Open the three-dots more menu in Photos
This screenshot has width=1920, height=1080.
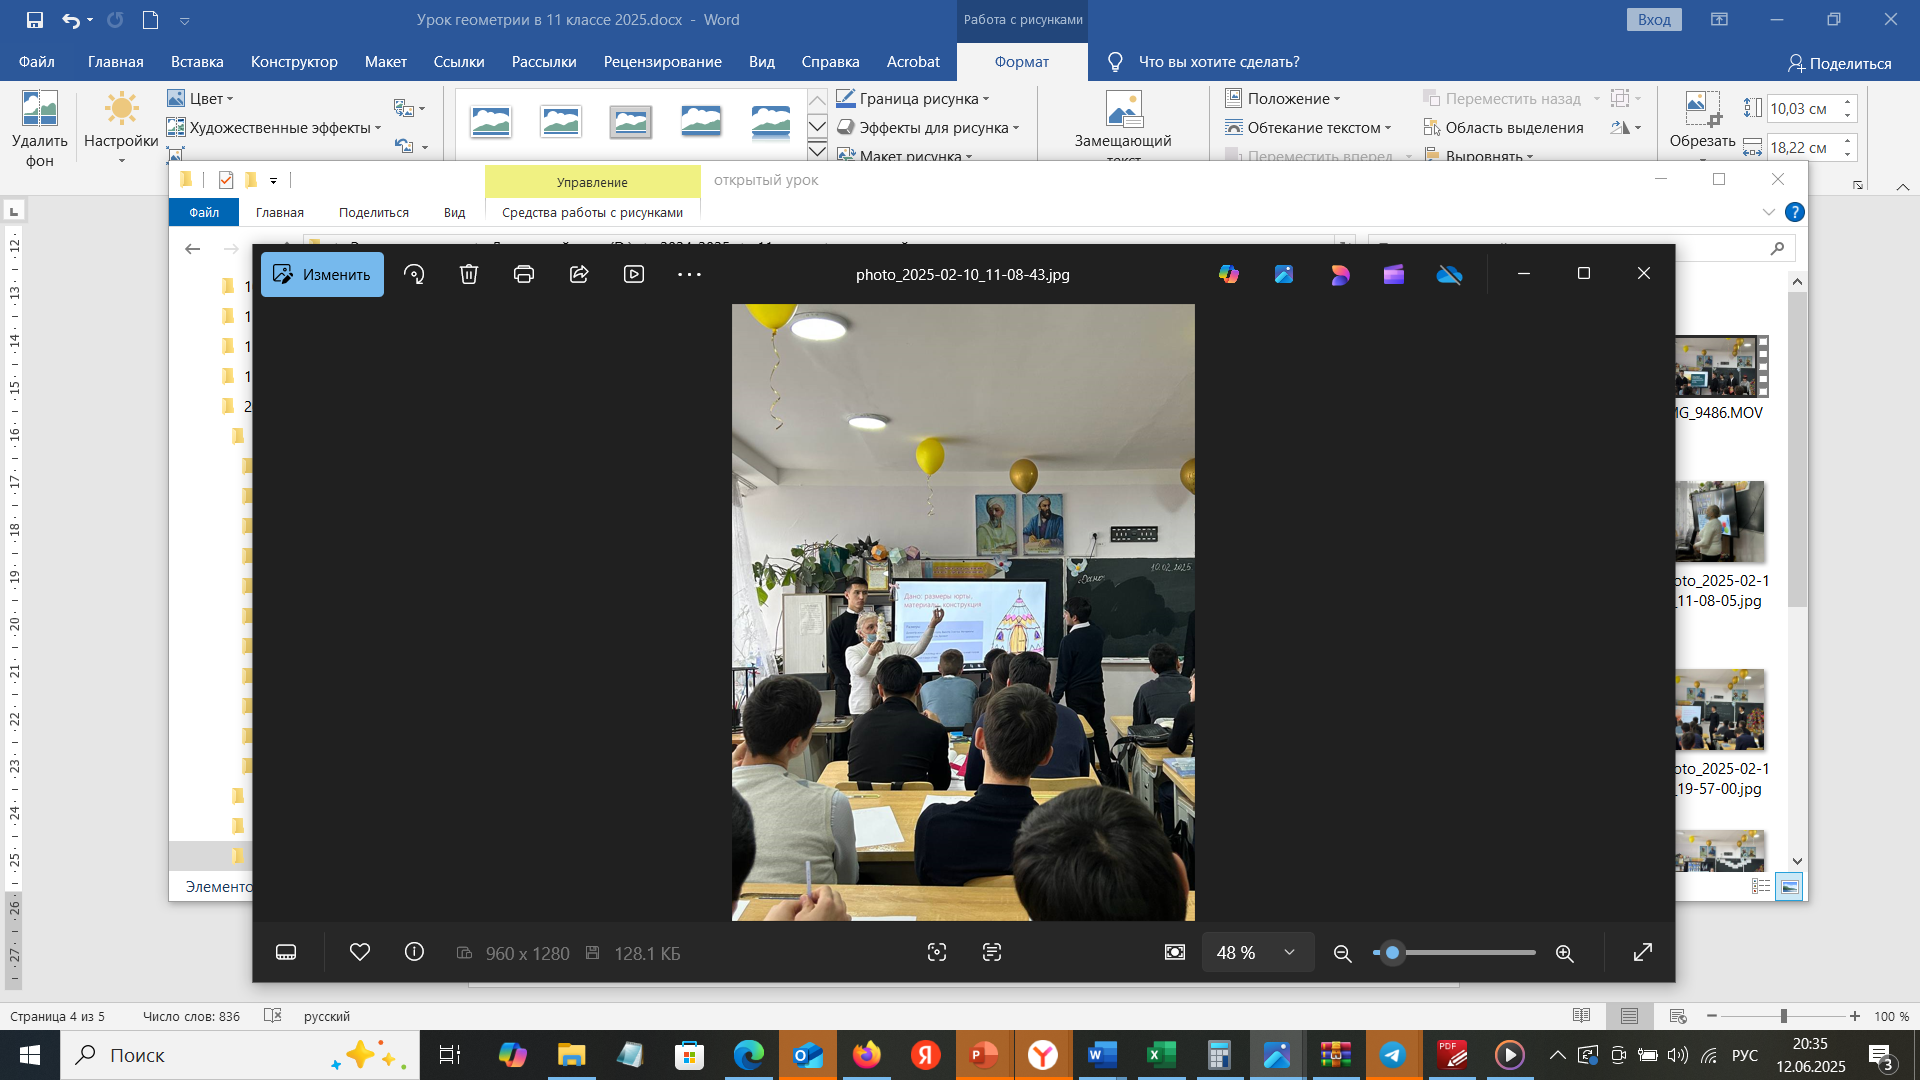[x=689, y=274]
